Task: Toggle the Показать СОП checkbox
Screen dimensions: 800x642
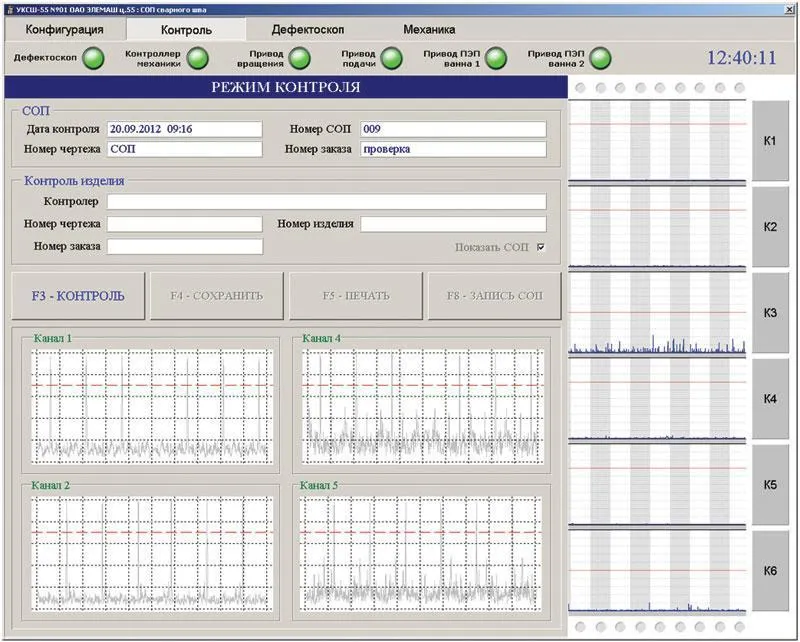Action: (541, 247)
